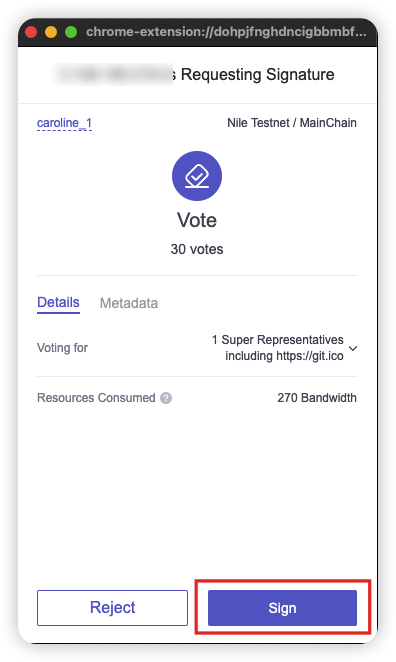Screen dimensions: 396x662
Task: Open the Resources Consumed help icon
Action: [166, 398]
